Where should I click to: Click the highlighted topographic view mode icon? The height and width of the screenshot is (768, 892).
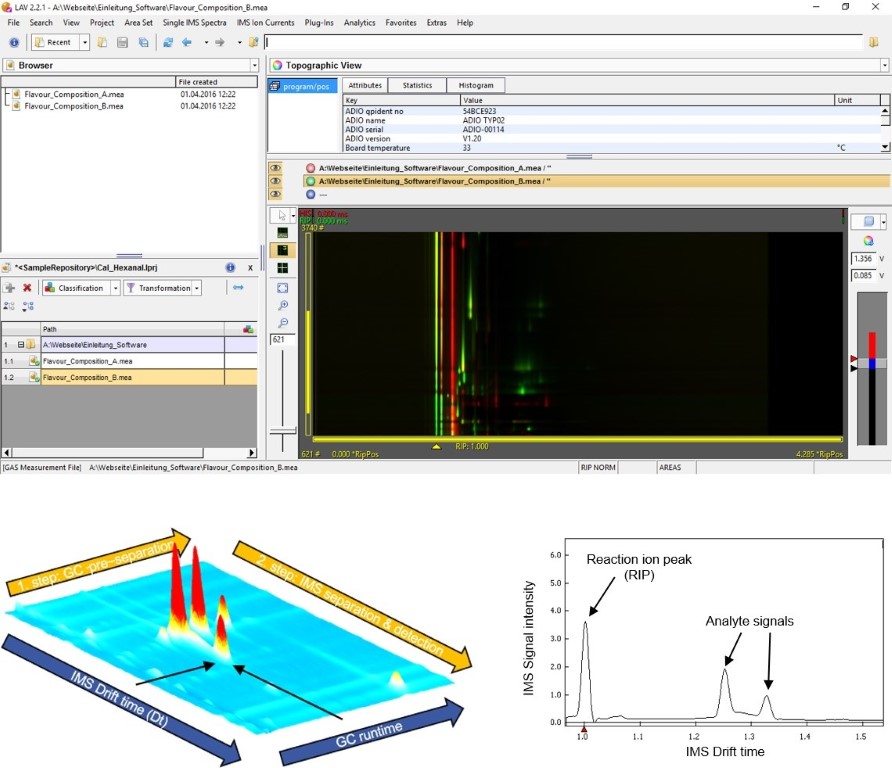coord(282,250)
